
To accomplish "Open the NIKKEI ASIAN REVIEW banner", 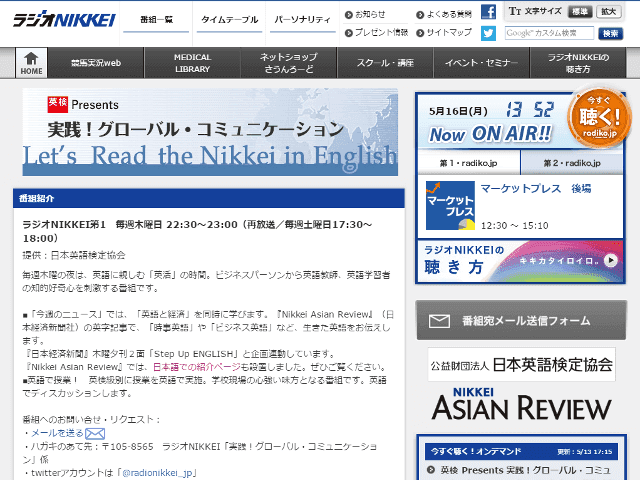I will pos(521,404).
